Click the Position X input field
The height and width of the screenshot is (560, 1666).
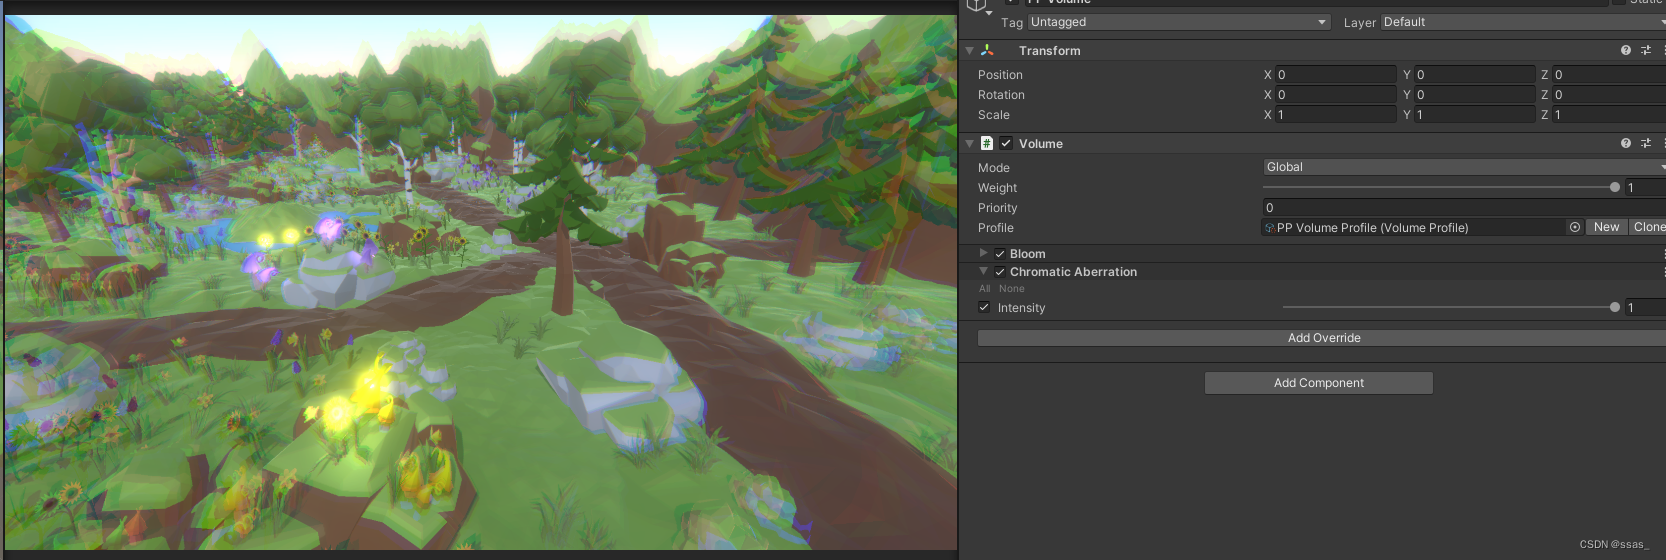[1336, 75]
